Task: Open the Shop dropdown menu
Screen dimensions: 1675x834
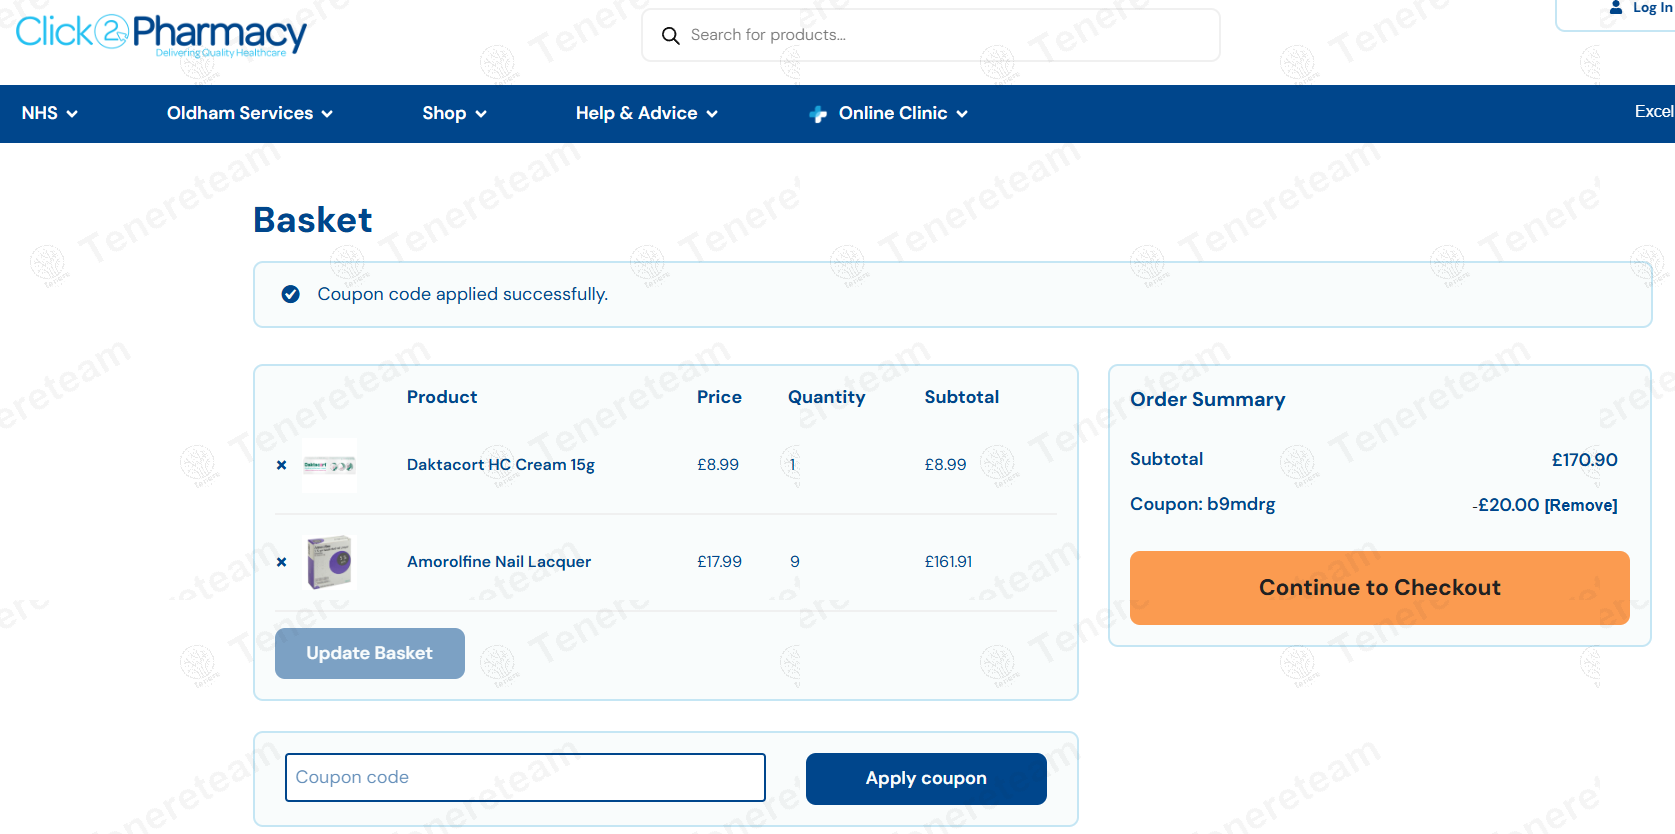Action: point(454,114)
